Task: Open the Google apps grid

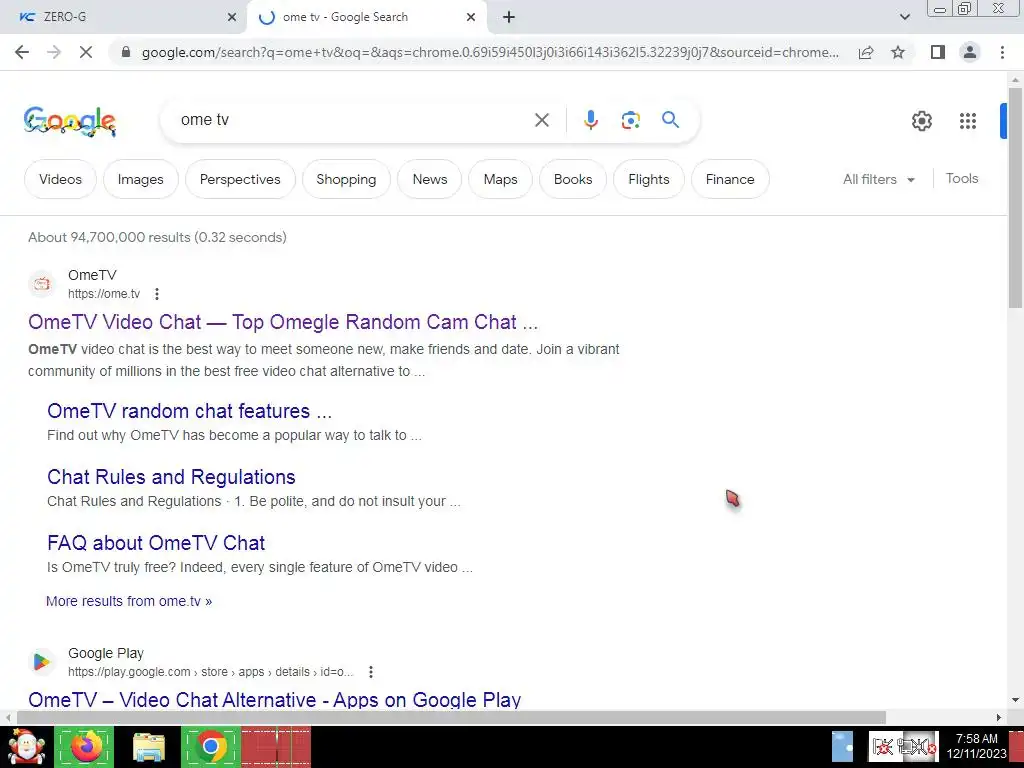Action: click(967, 121)
